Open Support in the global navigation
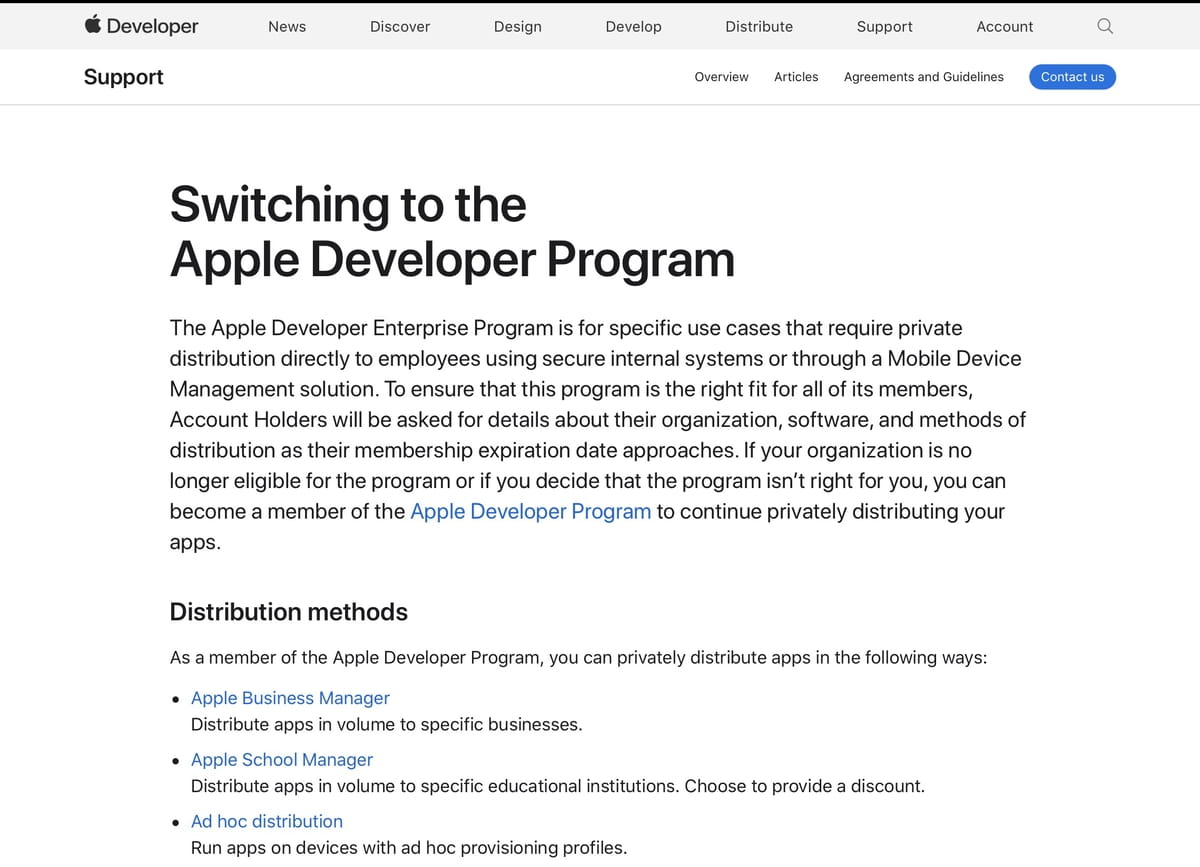 click(x=885, y=27)
